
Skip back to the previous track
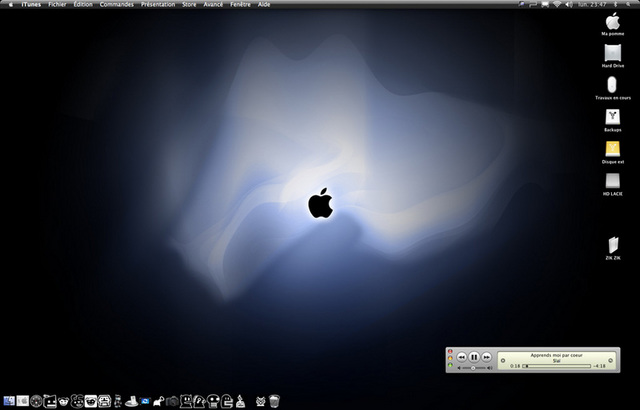click(461, 357)
